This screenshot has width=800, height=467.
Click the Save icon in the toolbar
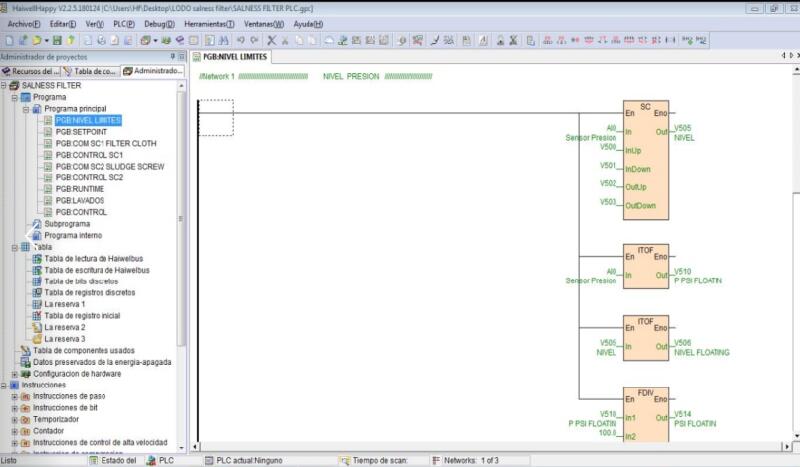pos(57,40)
